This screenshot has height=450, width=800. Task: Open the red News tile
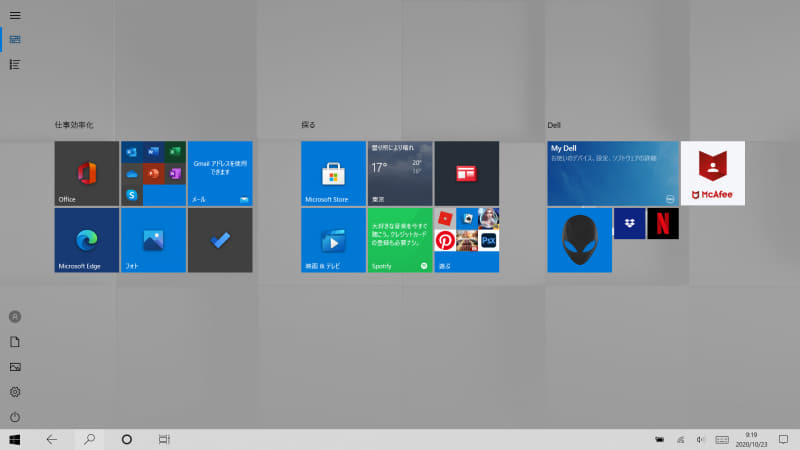coord(467,173)
